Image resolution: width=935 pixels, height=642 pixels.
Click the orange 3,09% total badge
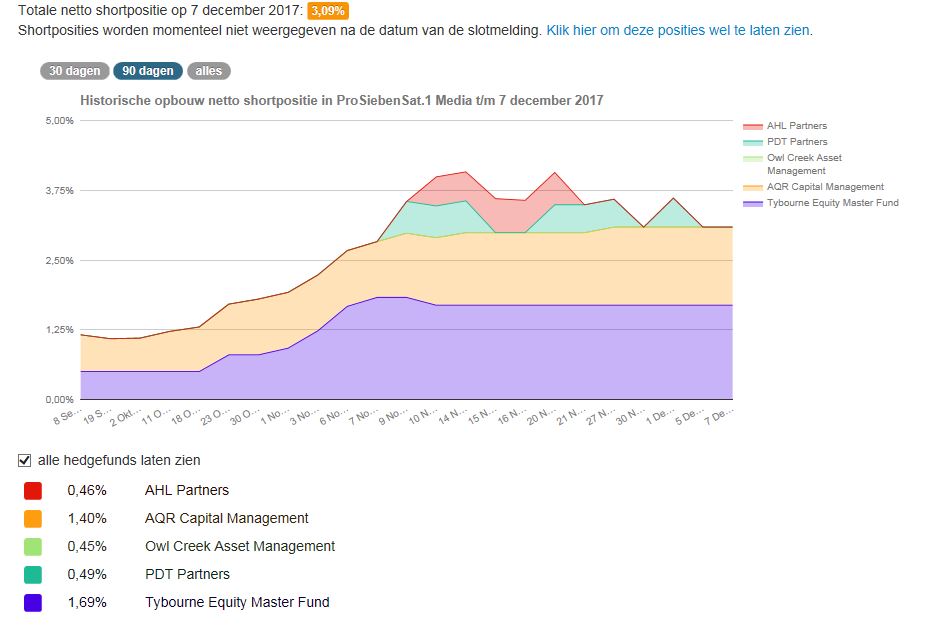pos(328,11)
